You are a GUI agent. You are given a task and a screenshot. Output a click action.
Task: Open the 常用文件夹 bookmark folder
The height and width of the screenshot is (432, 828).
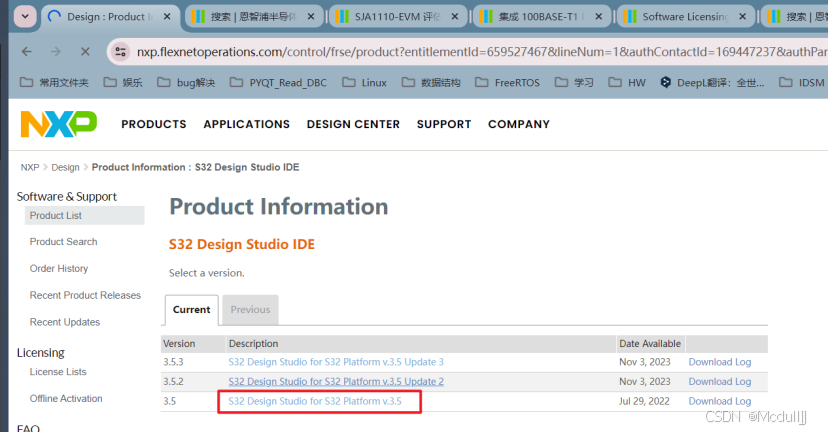pos(54,82)
